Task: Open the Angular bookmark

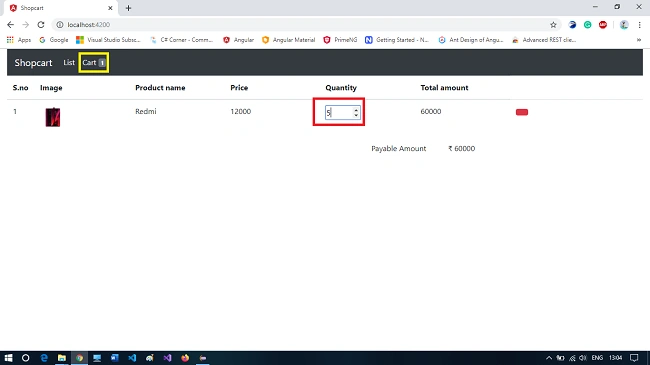Action: [238, 40]
